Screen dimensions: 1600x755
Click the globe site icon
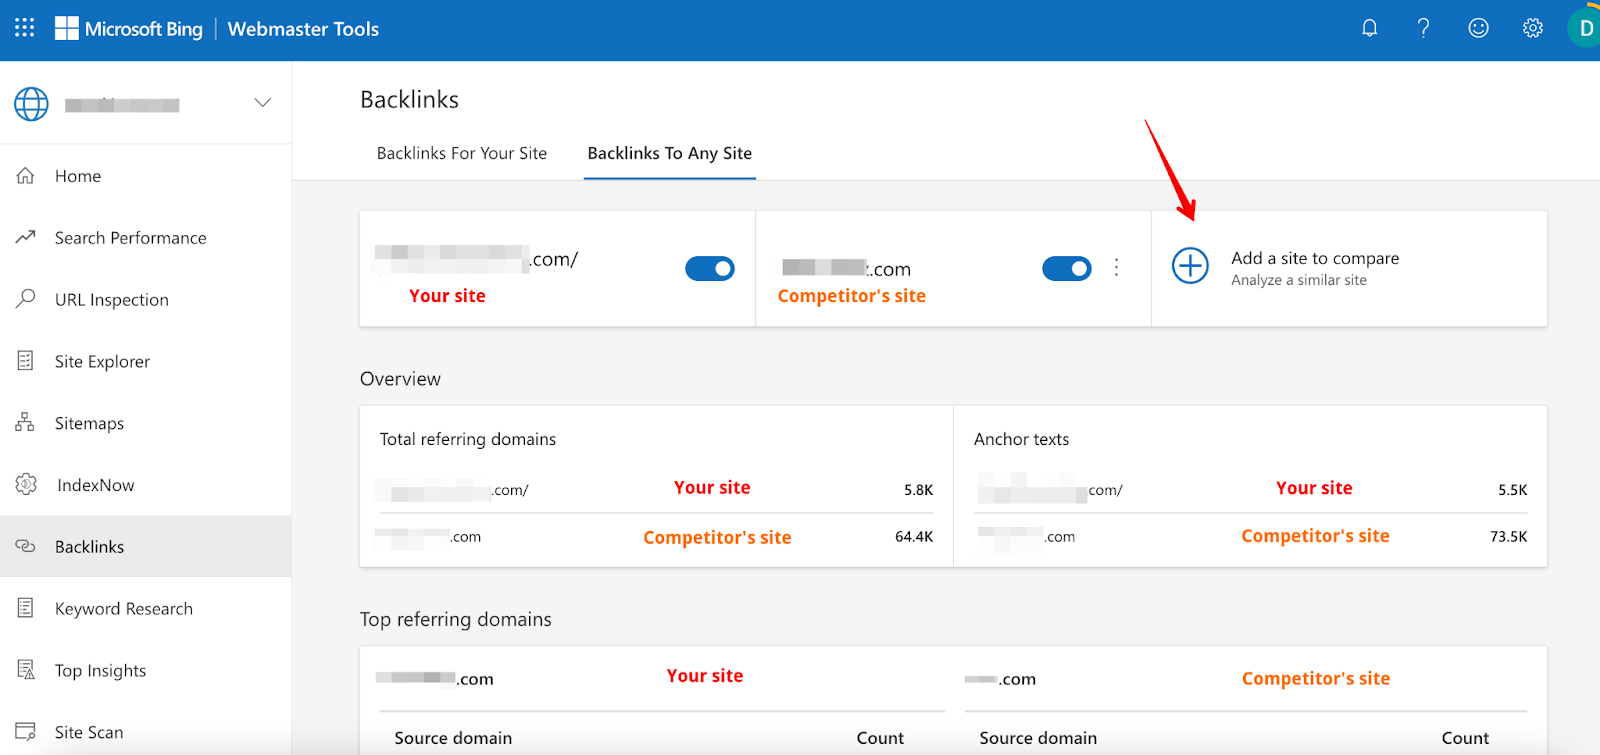pyautogui.click(x=31, y=104)
